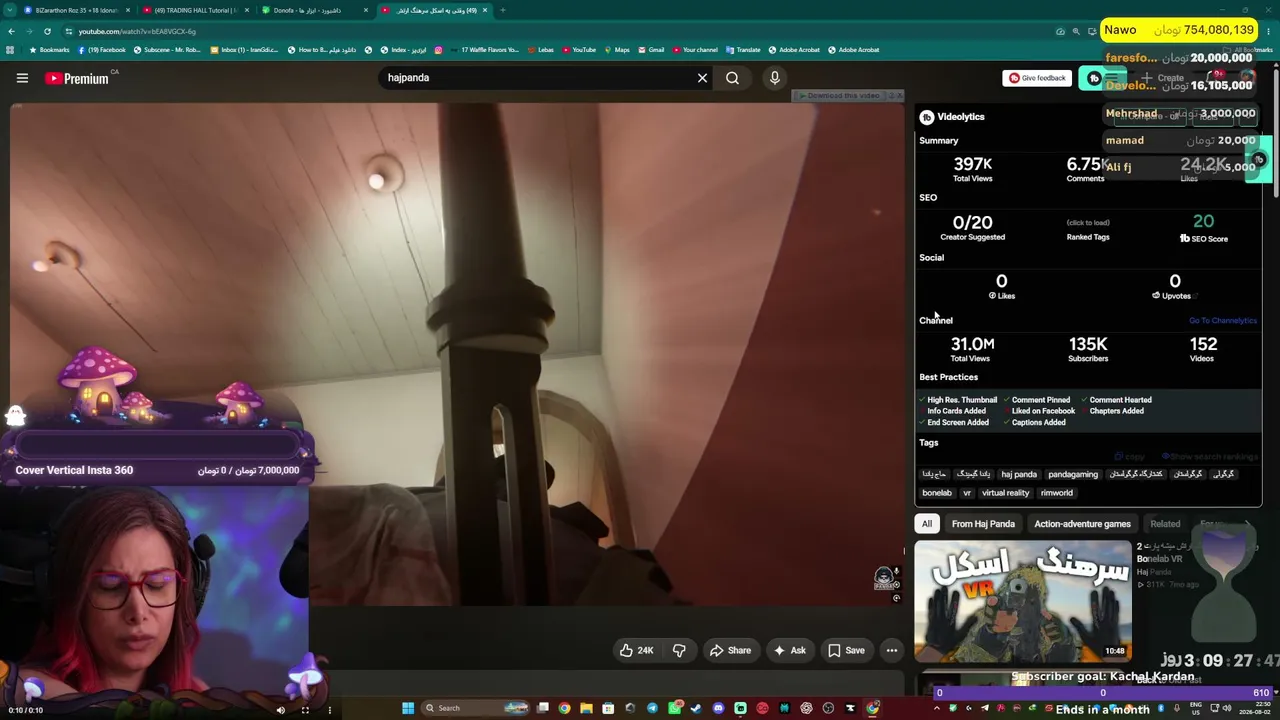Open File Explorer from the taskbar

(586, 708)
